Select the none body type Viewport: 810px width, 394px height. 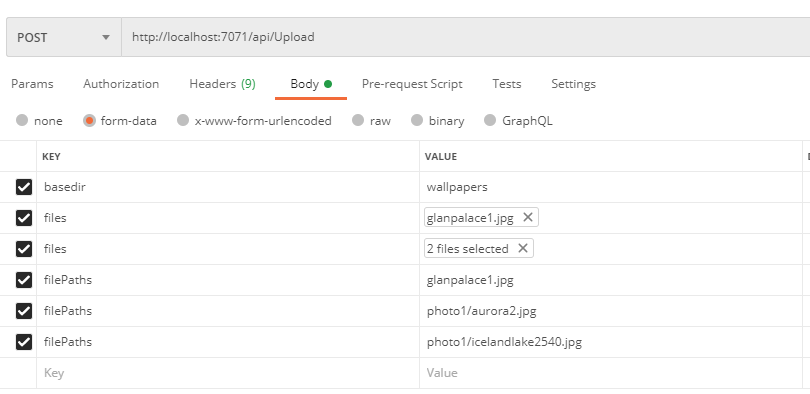(22, 120)
